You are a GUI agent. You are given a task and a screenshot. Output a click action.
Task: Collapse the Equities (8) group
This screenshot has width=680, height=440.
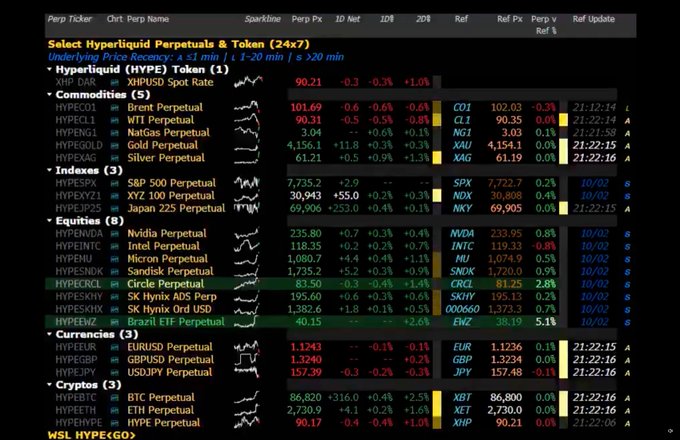pyautogui.click(x=49, y=221)
